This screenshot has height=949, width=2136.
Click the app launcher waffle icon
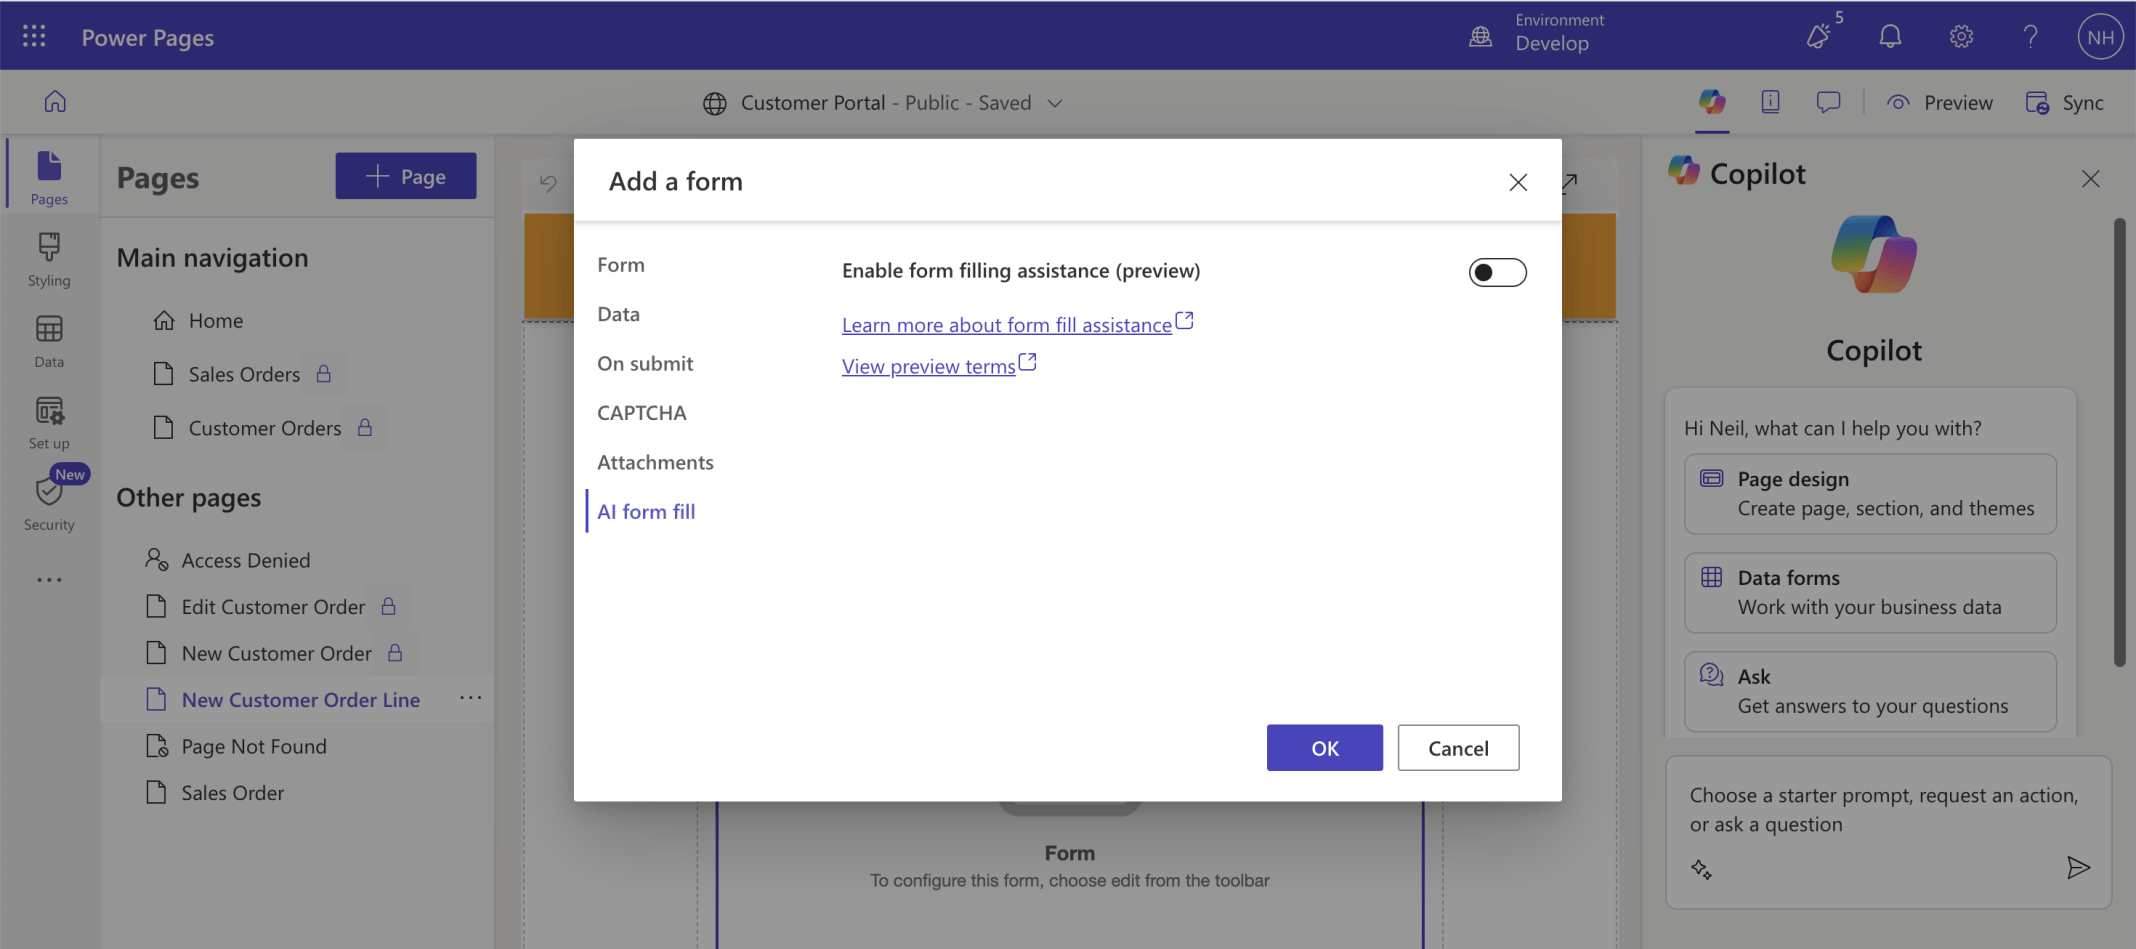34,37
